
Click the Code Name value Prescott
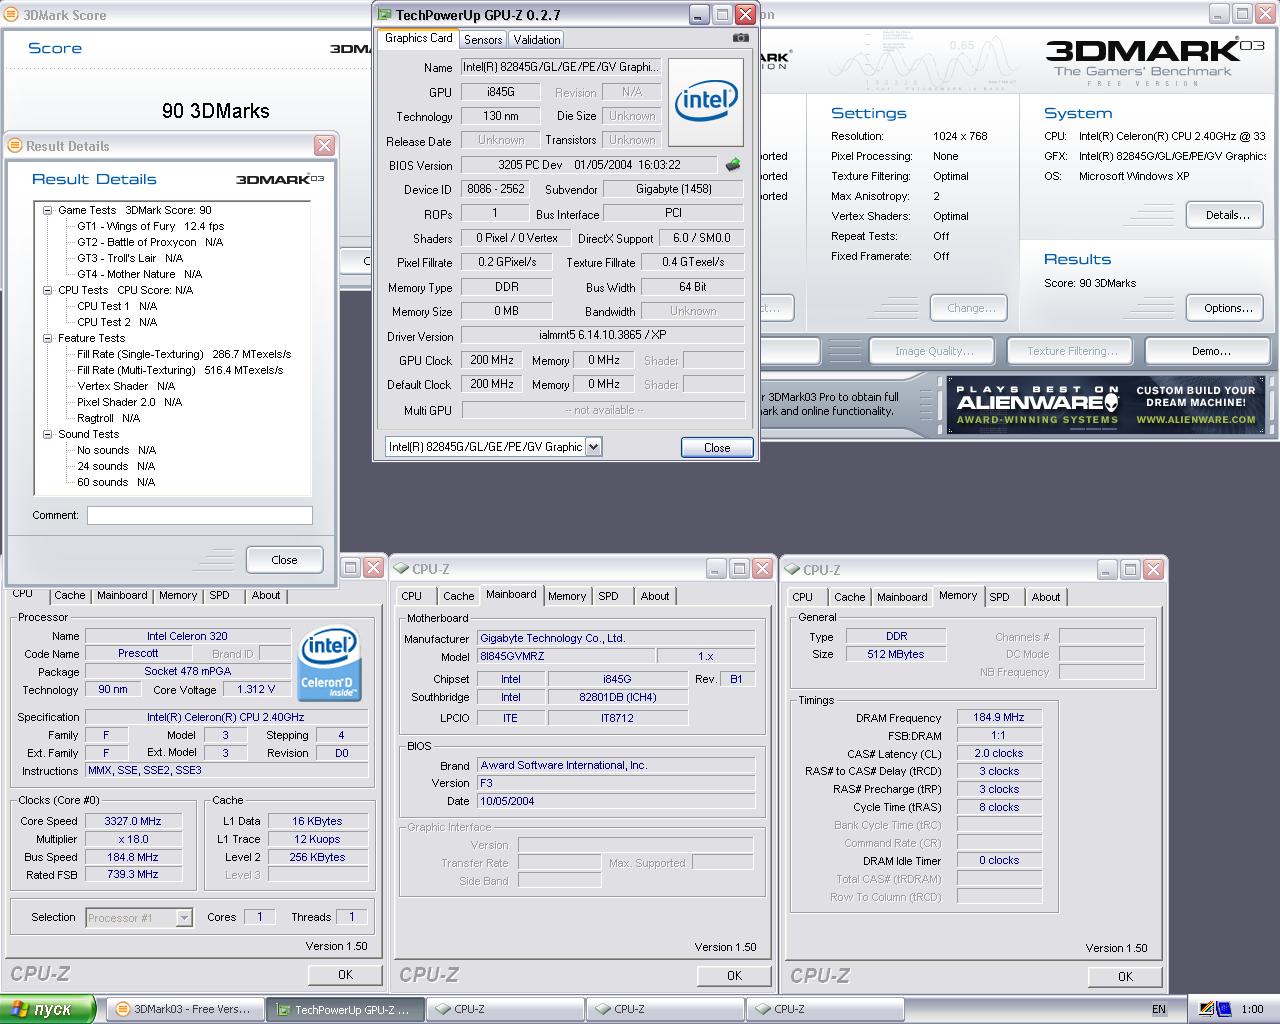coord(138,653)
